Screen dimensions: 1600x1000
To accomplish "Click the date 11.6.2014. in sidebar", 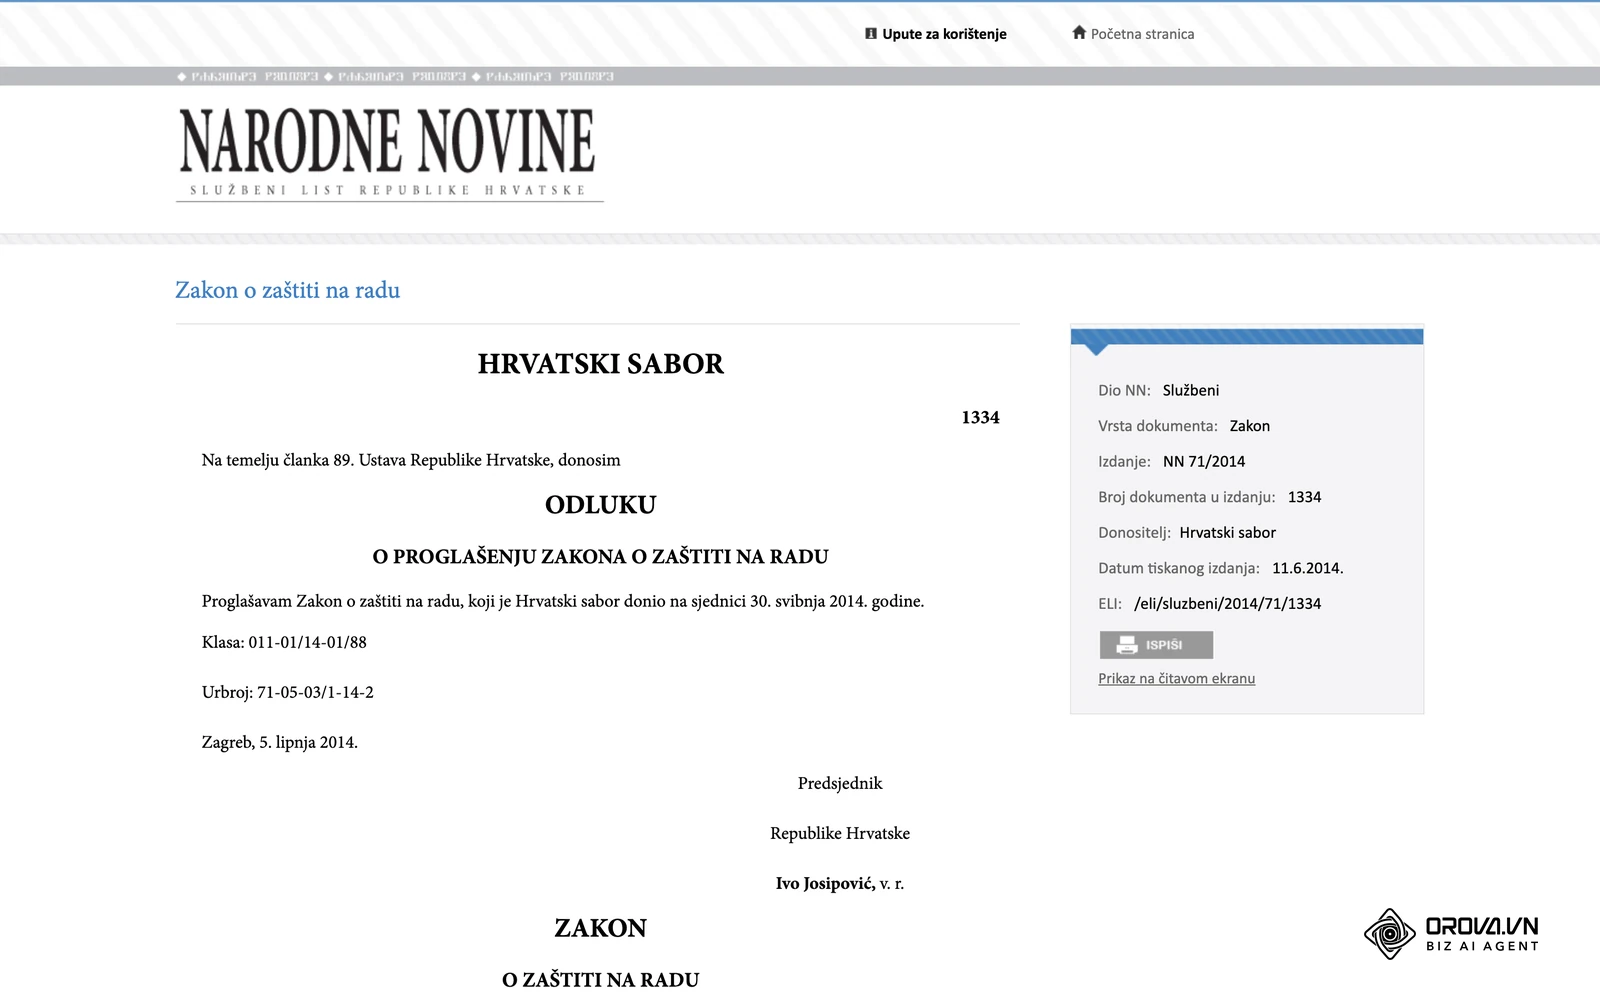I will click(1307, 568).
